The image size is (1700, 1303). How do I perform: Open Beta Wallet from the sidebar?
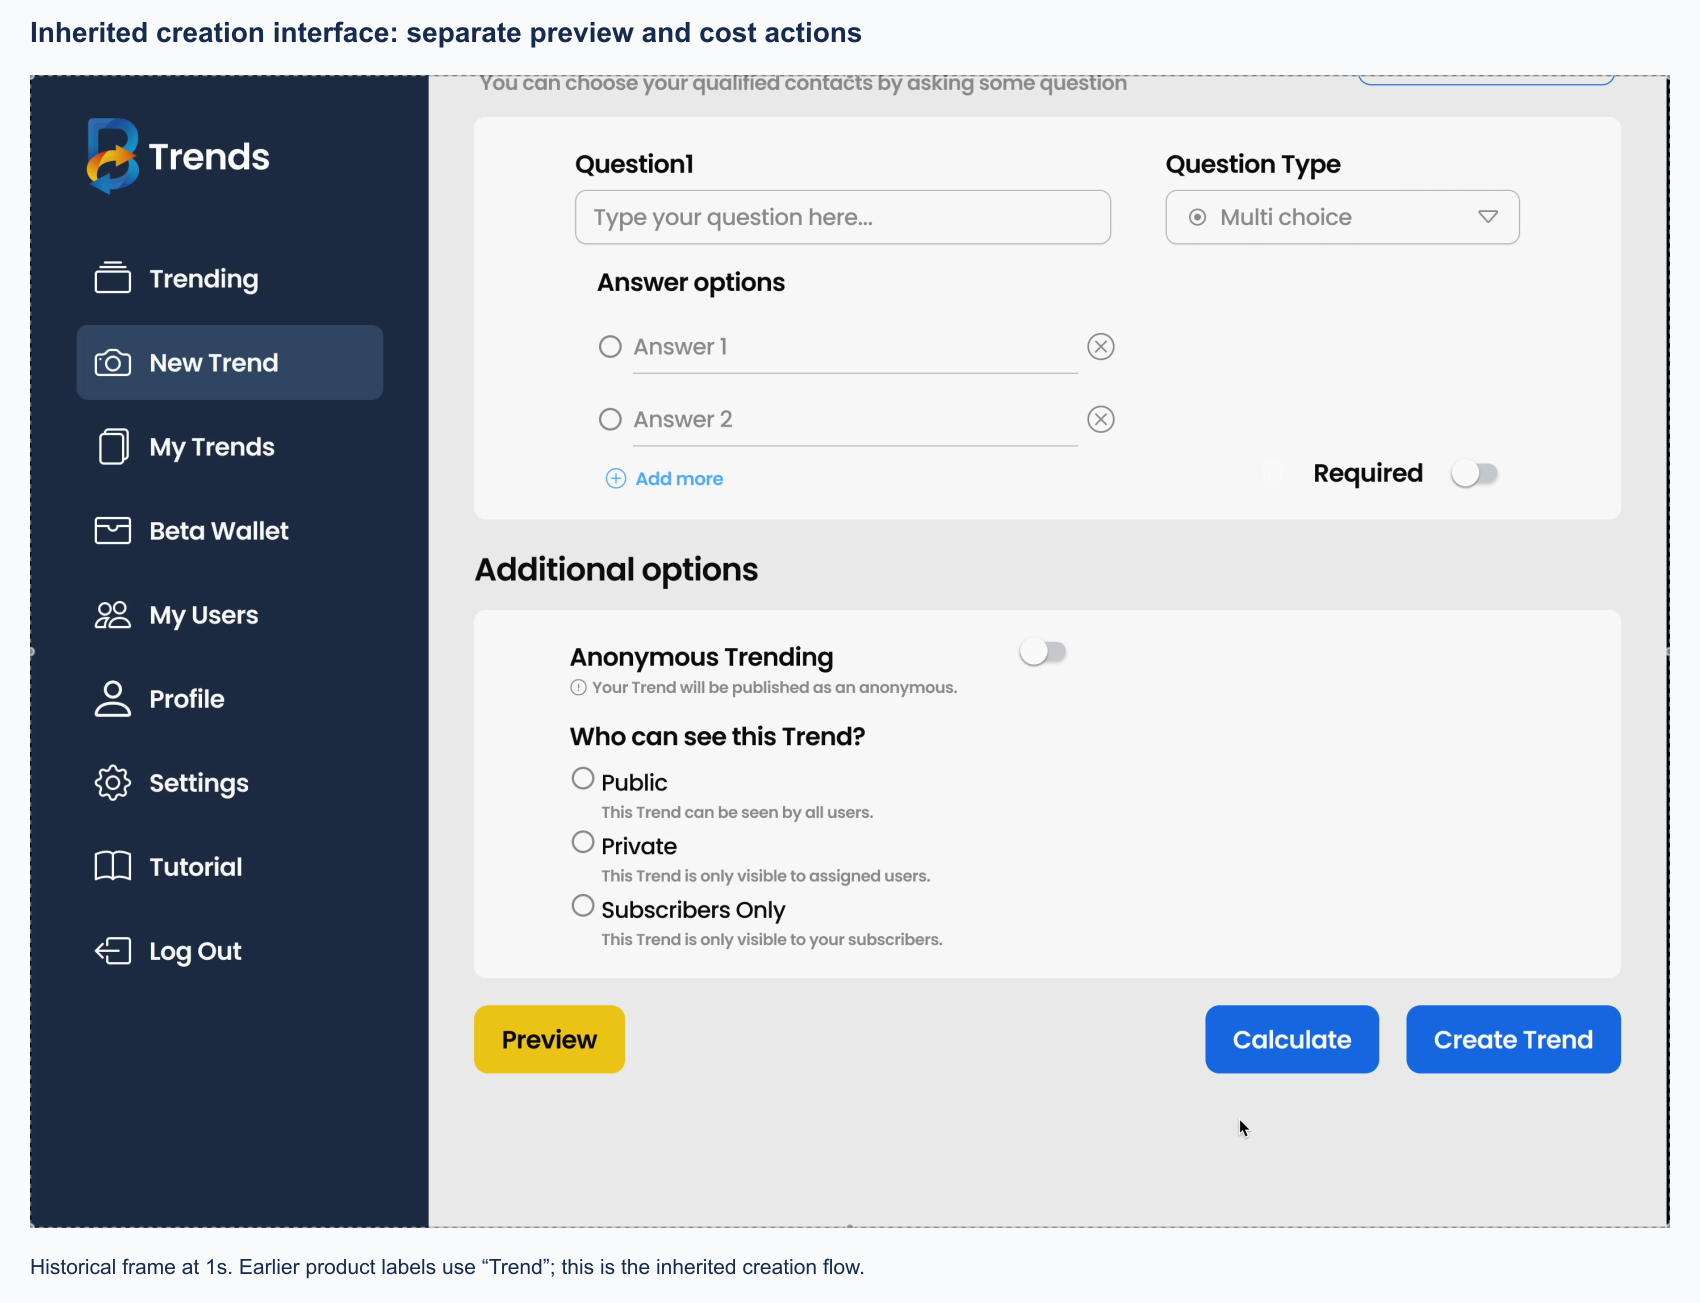coord(229,530)
